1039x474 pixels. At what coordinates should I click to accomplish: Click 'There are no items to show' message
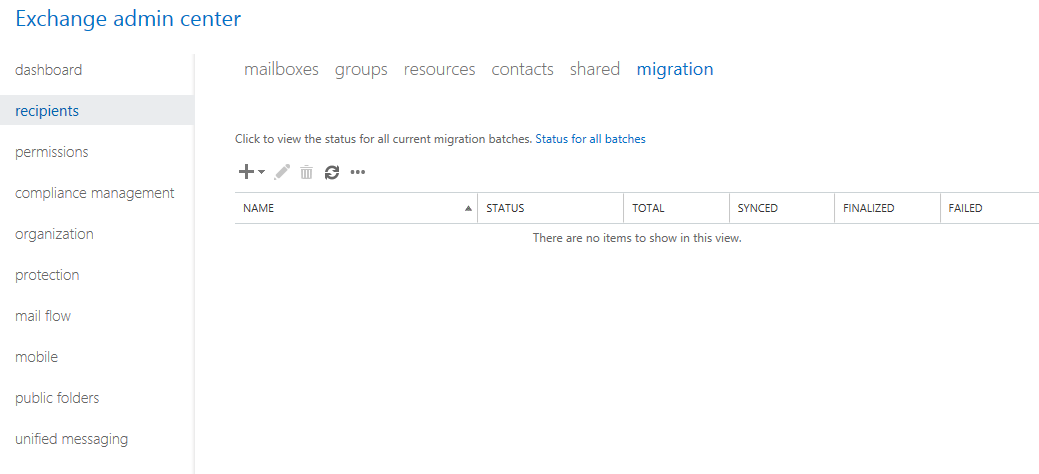(637, 238)
